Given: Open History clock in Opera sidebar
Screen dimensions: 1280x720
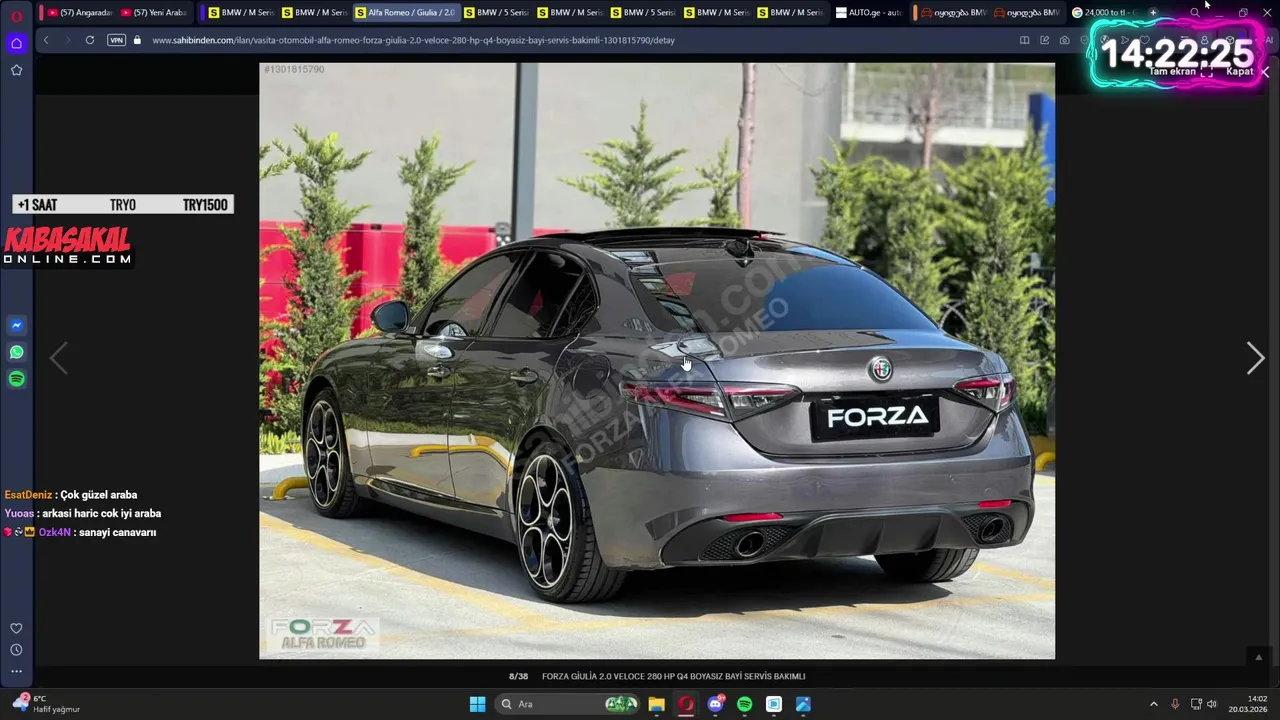Looking at the screenshot, I should [16, 650].
